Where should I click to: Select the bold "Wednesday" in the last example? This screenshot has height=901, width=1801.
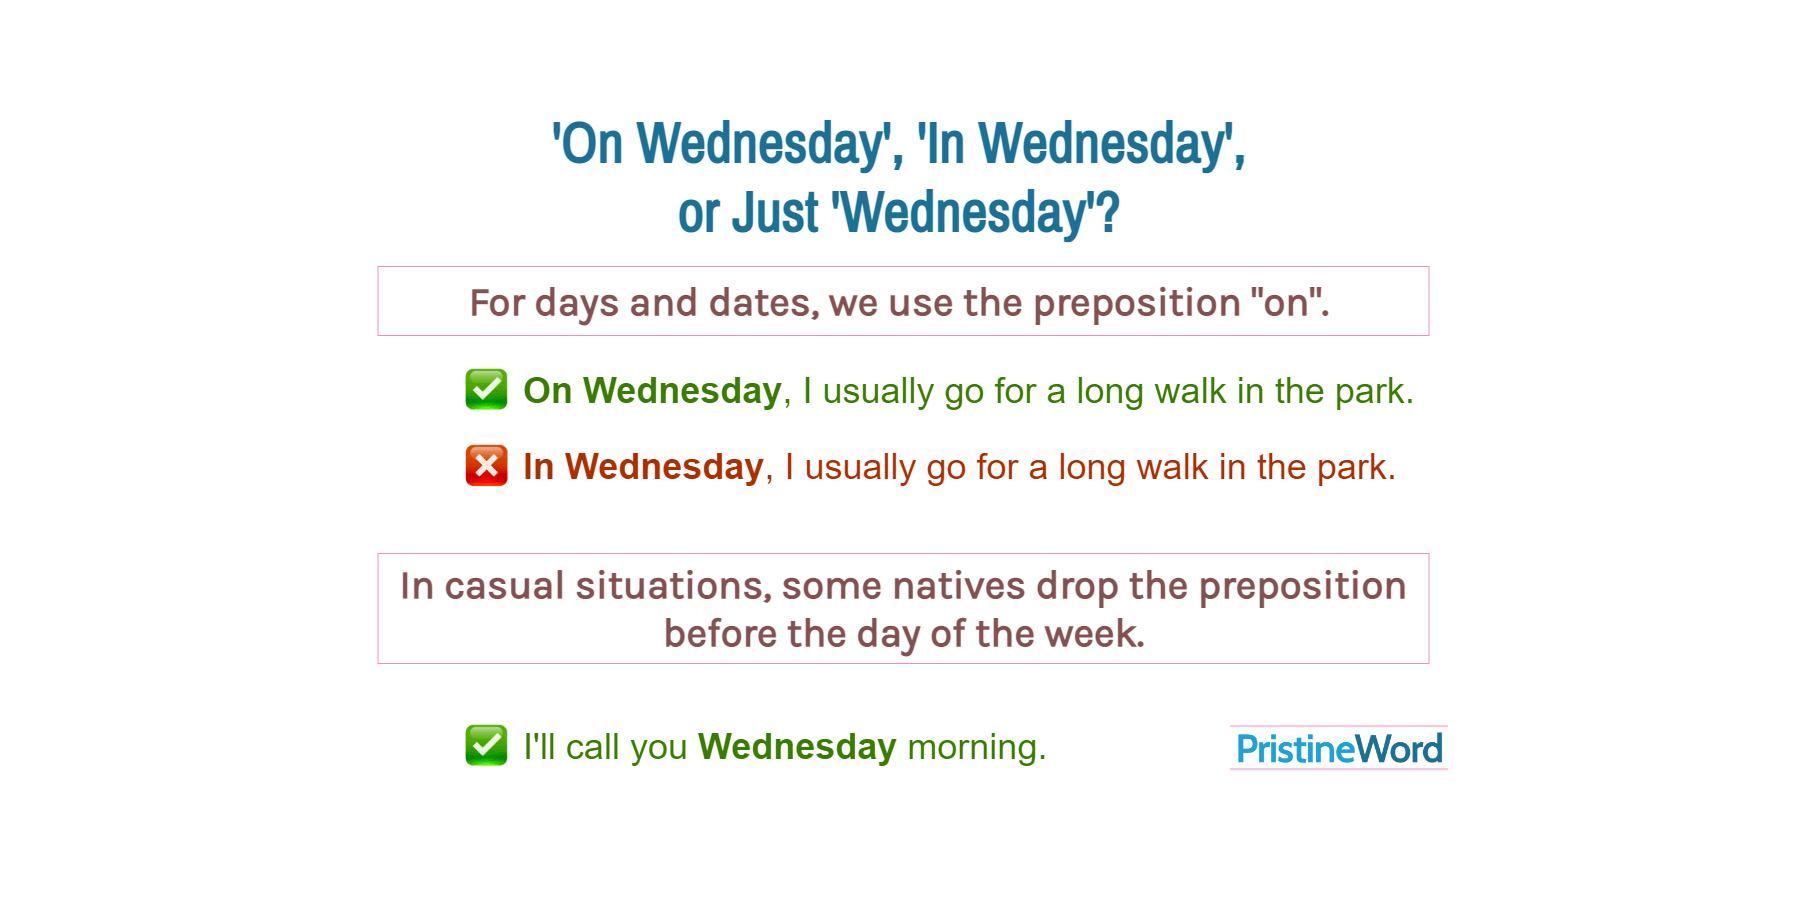click(x=797, y=747)
